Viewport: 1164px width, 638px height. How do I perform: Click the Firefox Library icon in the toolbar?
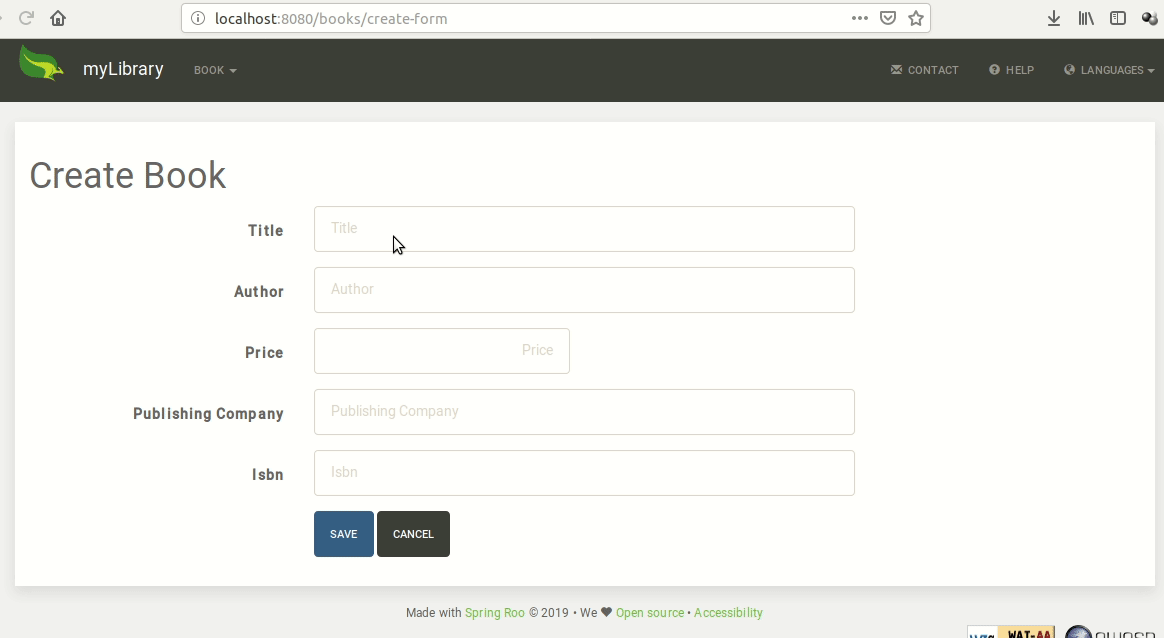tap(1086, 17)
